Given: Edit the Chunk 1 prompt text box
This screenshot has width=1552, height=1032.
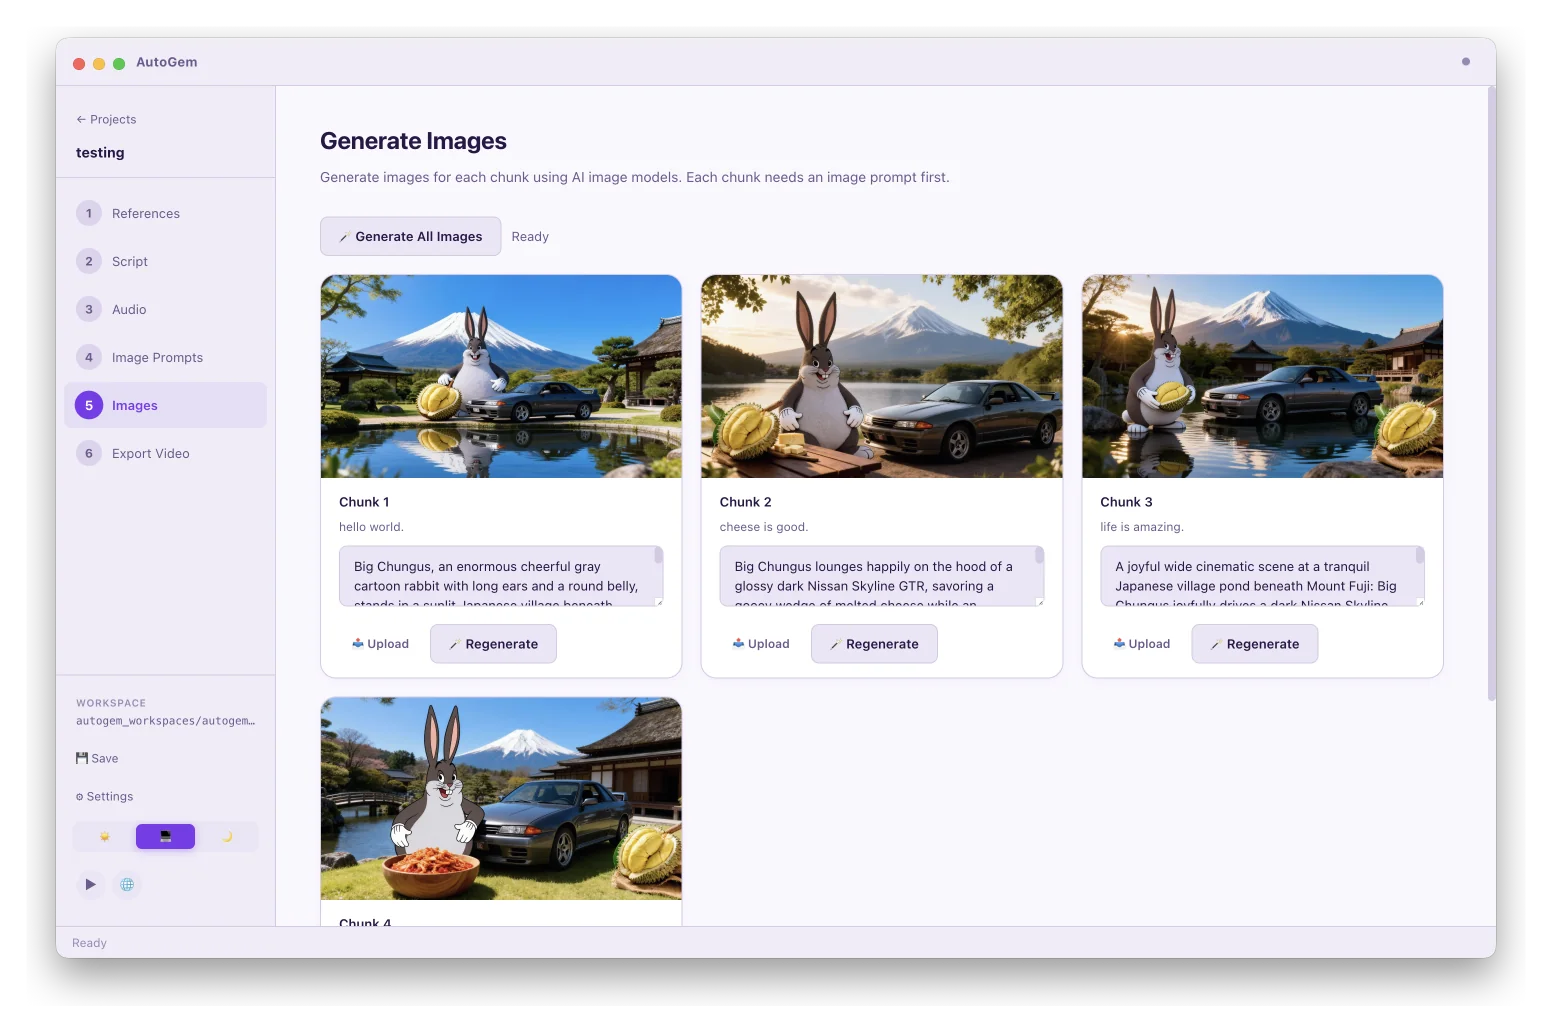Looking at the screenshot, I should coord(501,576).
